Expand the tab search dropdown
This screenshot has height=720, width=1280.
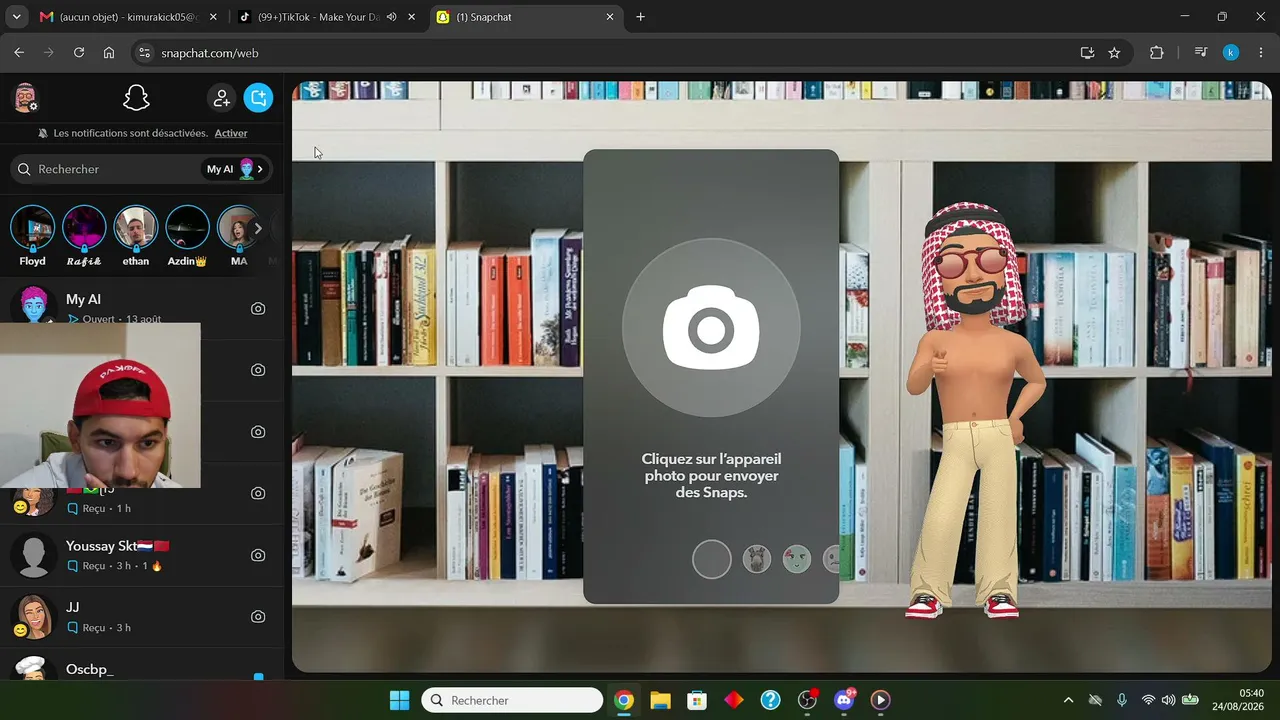(16, 17)
